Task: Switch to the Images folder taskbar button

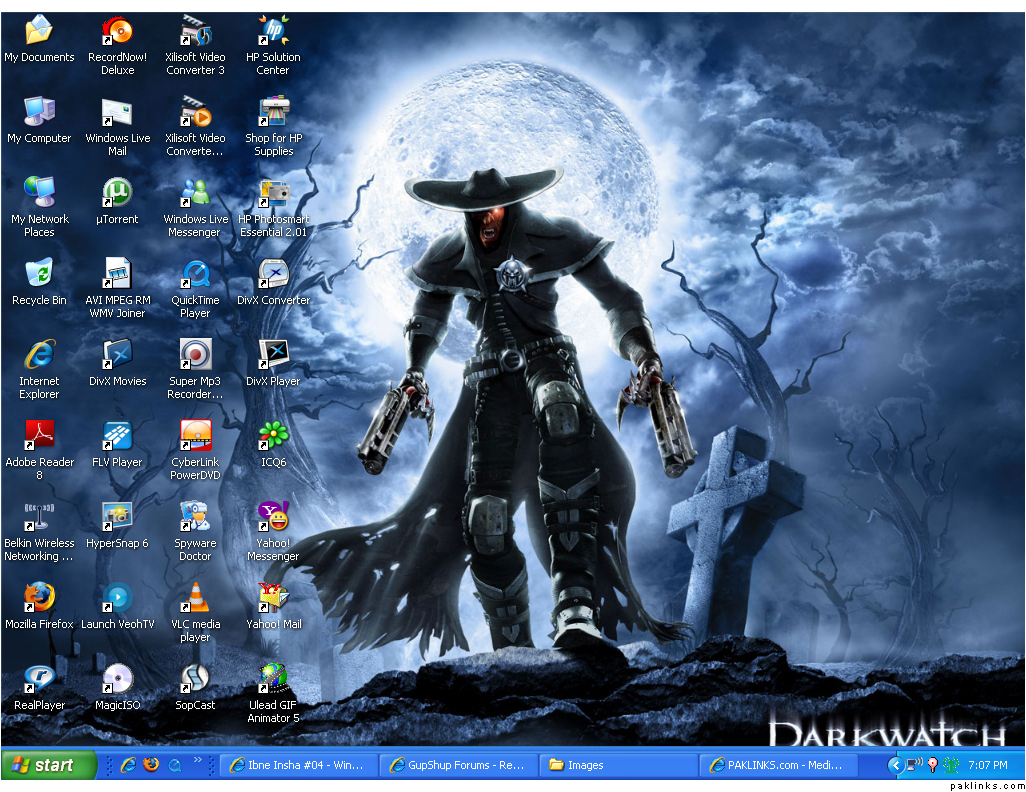Action: click(x=617, y=765)
